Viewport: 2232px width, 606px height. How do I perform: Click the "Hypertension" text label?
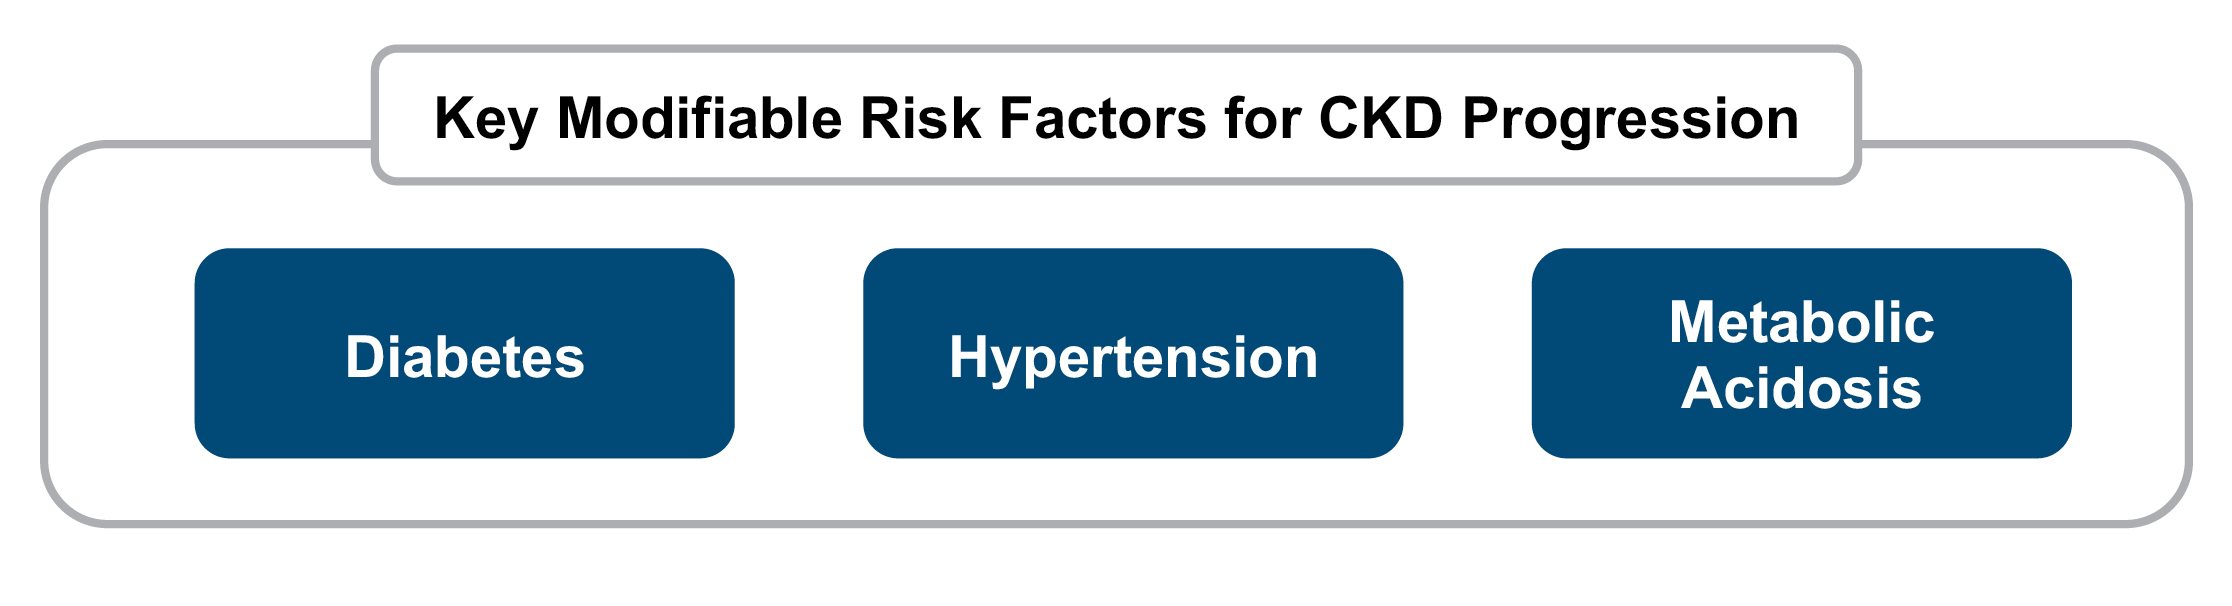(x=1132, y=357)
